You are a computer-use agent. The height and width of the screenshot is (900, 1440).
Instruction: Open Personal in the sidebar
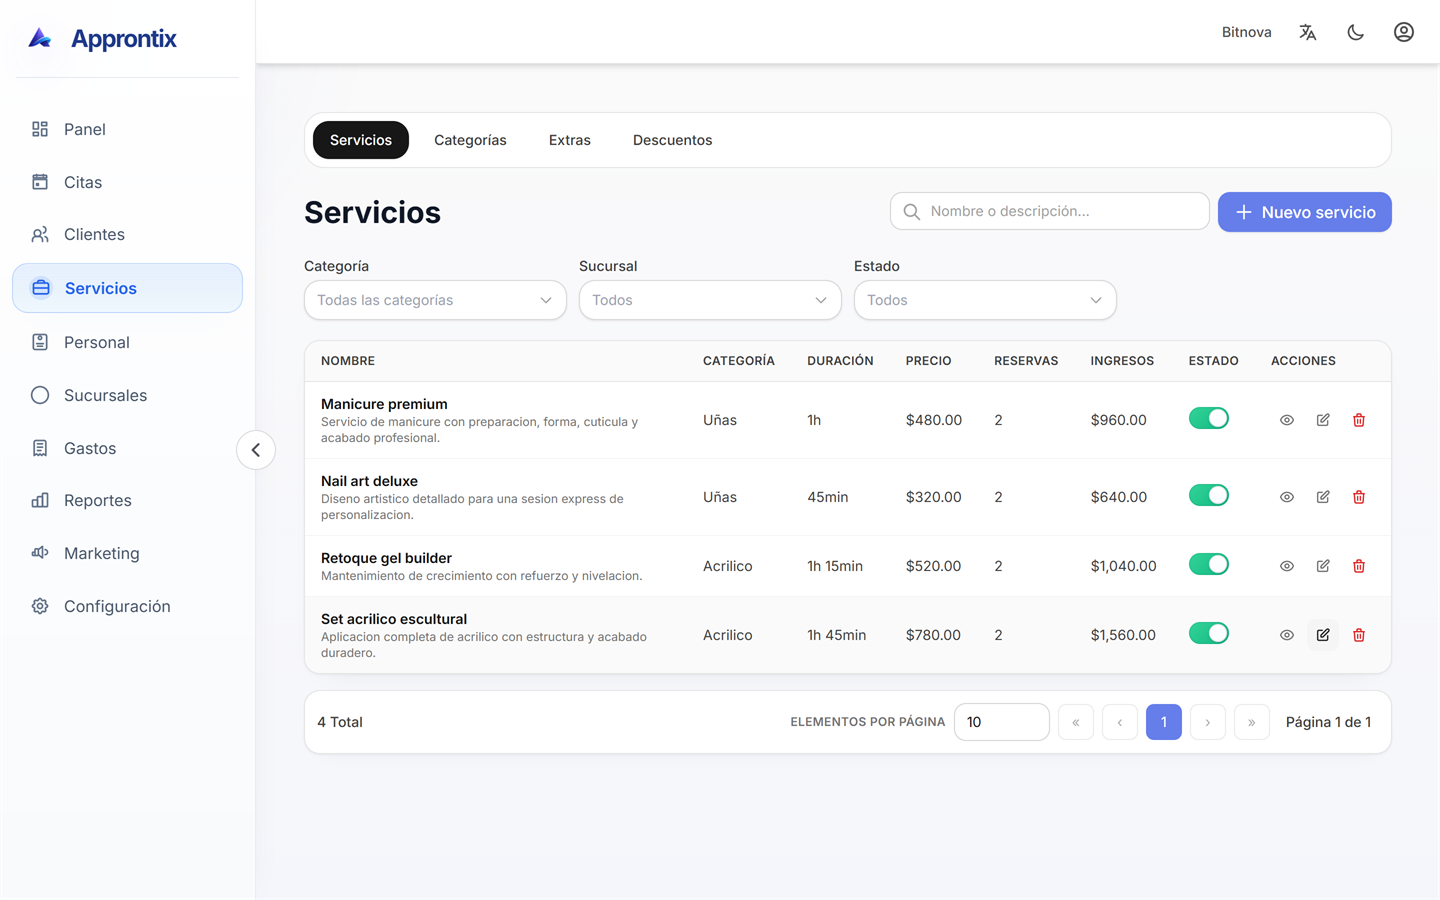tap(127, 342)
